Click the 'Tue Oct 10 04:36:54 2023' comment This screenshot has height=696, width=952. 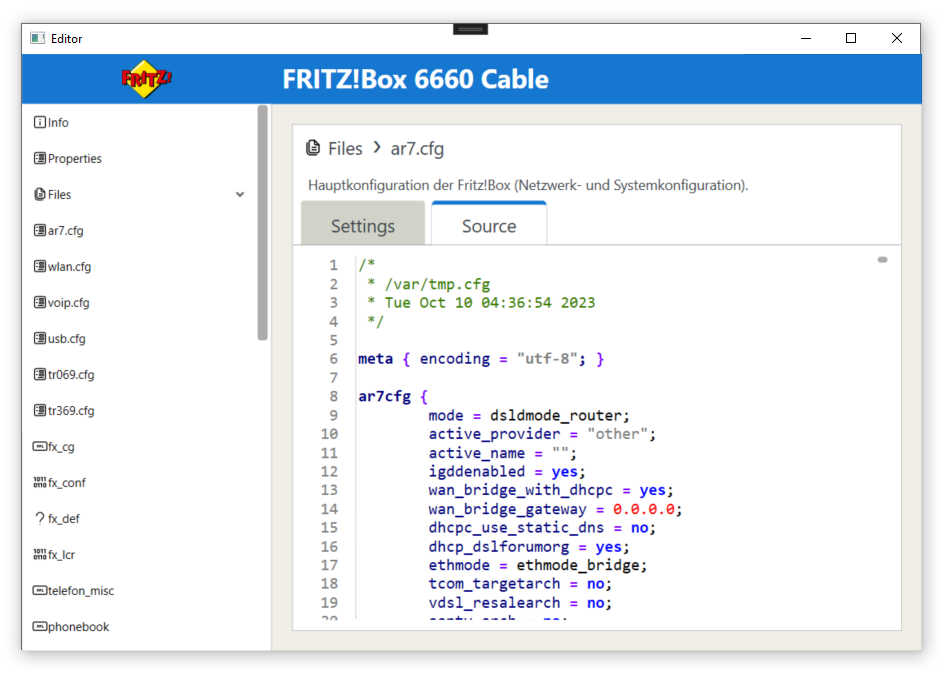point(481,303)
